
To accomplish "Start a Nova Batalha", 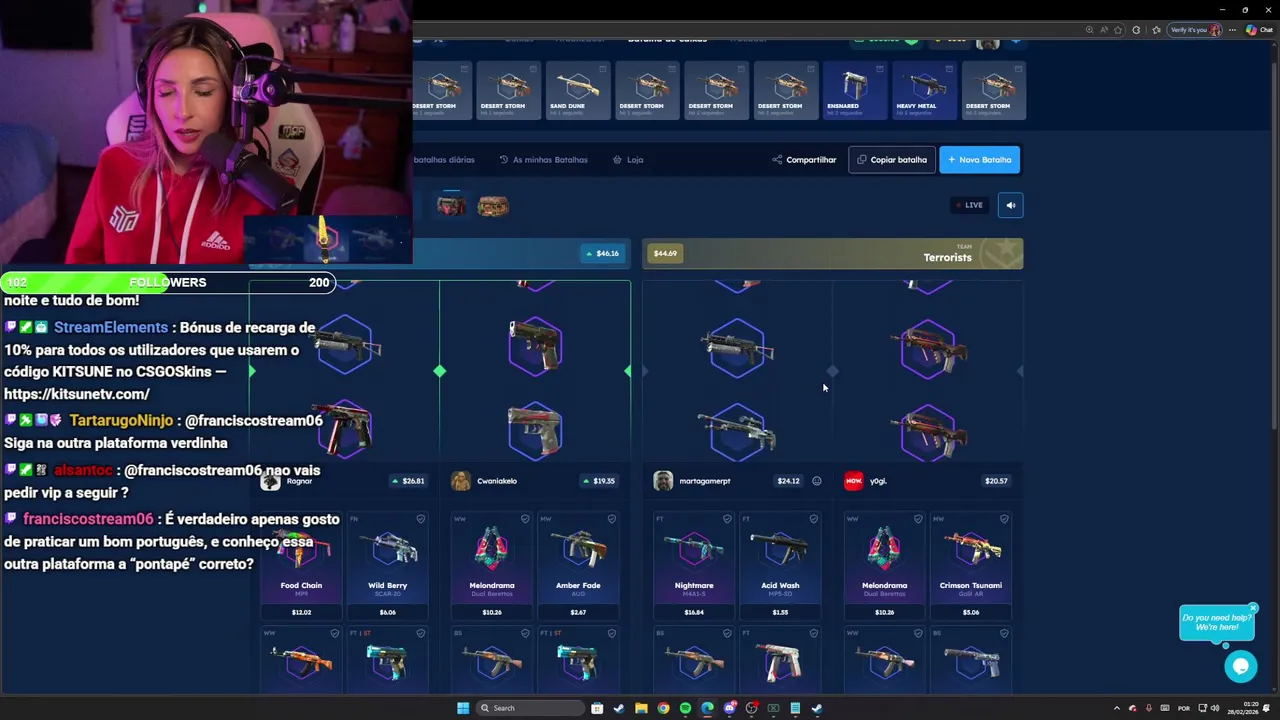I will [979, 160].
